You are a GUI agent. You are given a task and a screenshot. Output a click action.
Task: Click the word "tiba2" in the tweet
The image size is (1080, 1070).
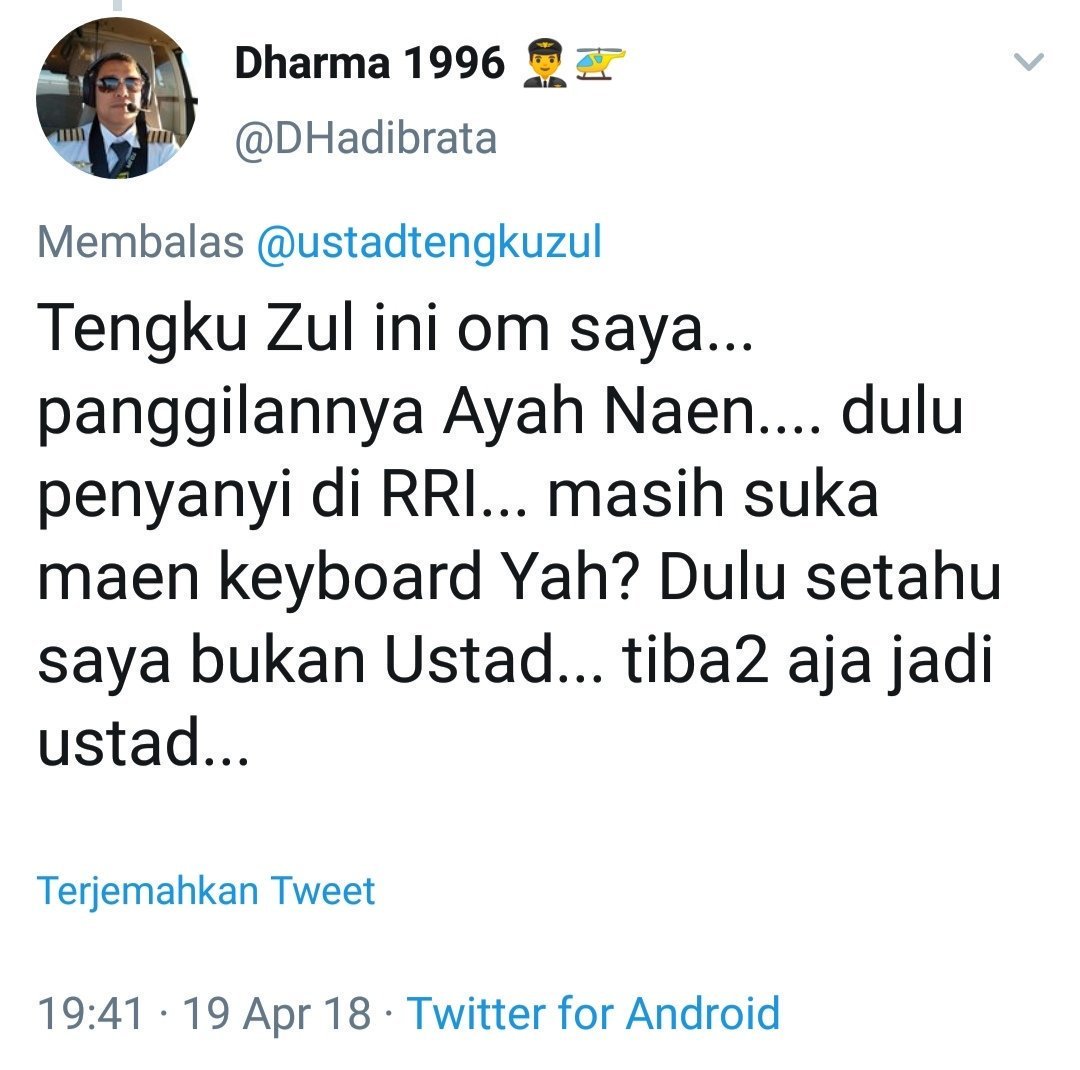(696, 660)
